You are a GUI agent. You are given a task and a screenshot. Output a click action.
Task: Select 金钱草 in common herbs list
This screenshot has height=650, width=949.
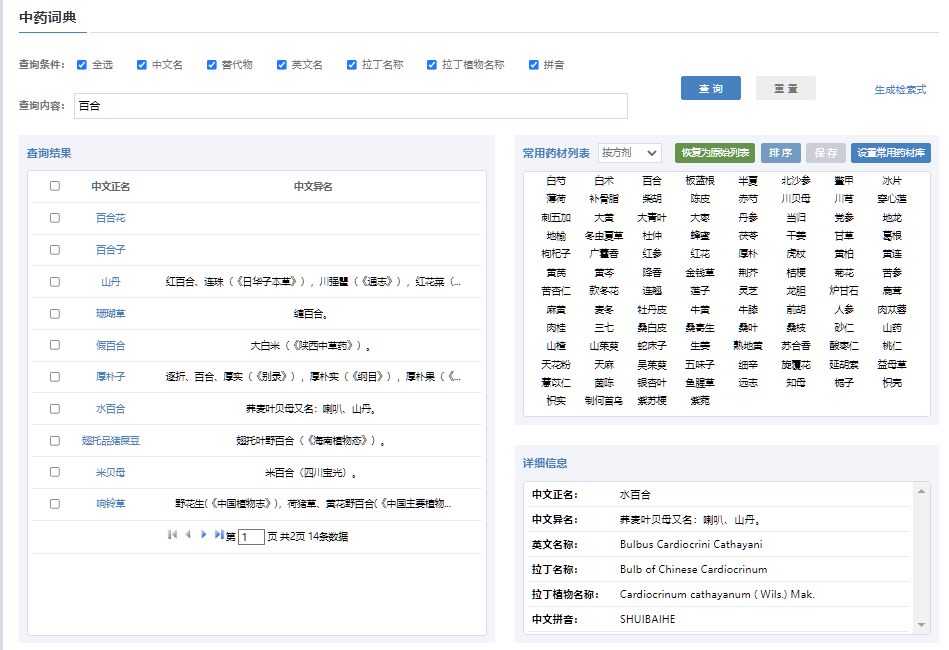coord(700,273)
